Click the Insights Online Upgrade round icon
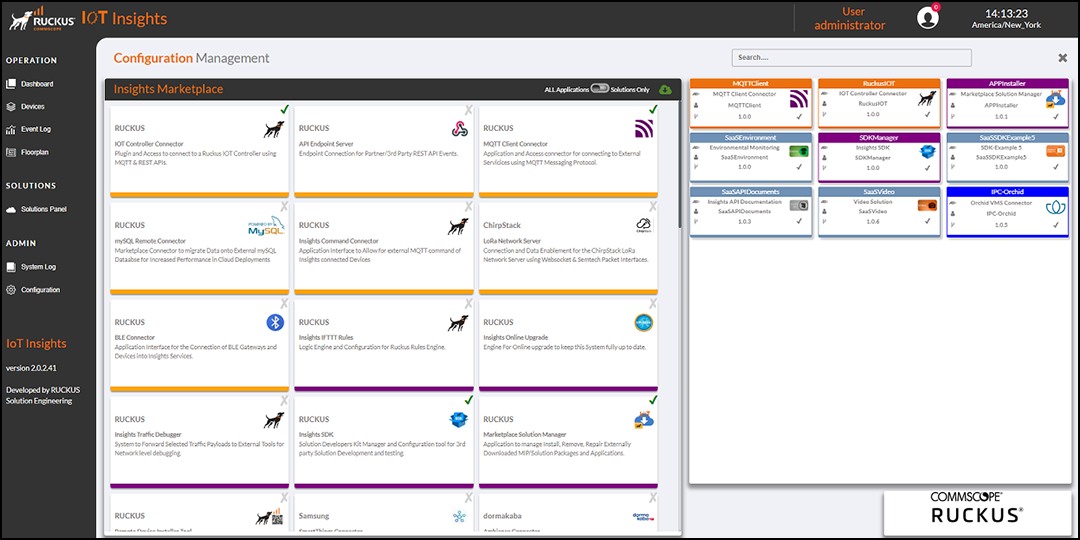This screenshot has width=1080, height=540. click(644, 322)
